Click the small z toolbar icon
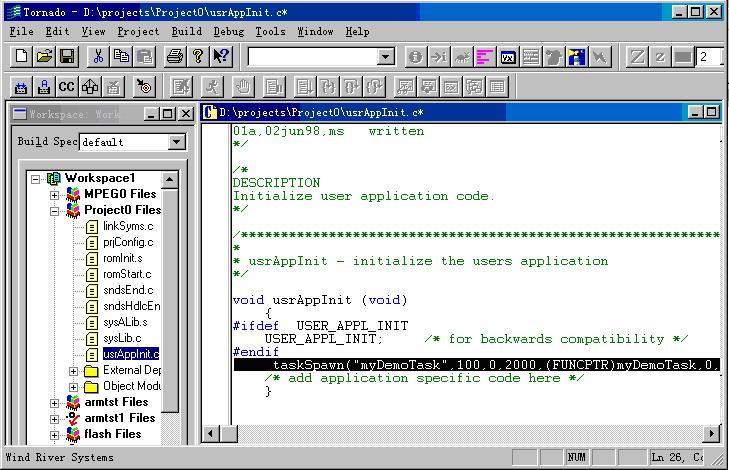Image resolution: width=729 pixels, height=470 pixels. (x=660, y=57)
